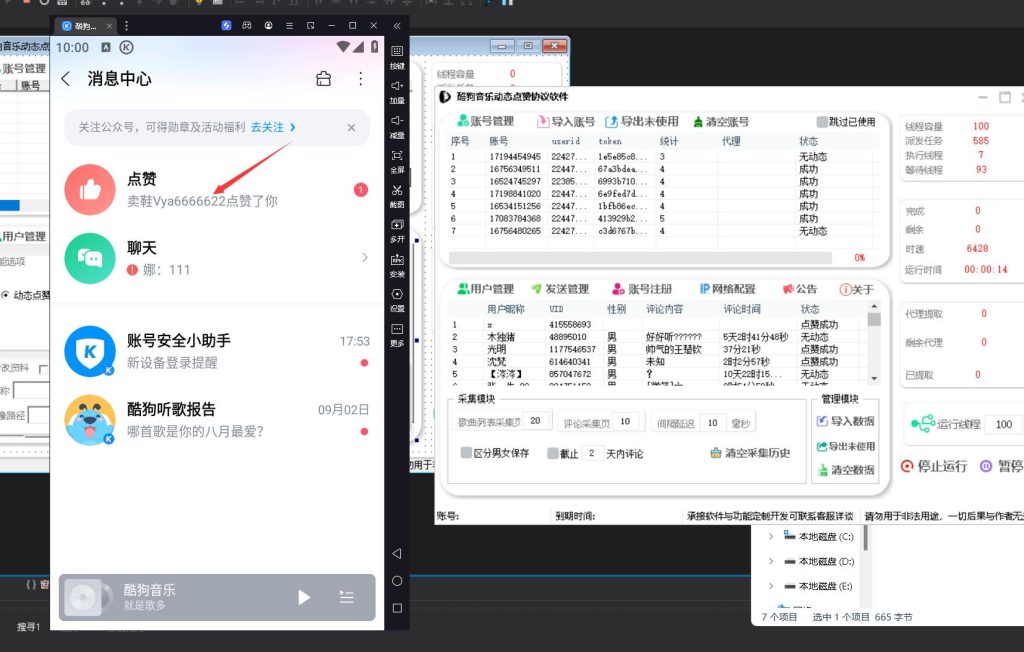Switch to the 发送管理 tab
This screenshot has height=652, width=1024.
coord(559,289)
